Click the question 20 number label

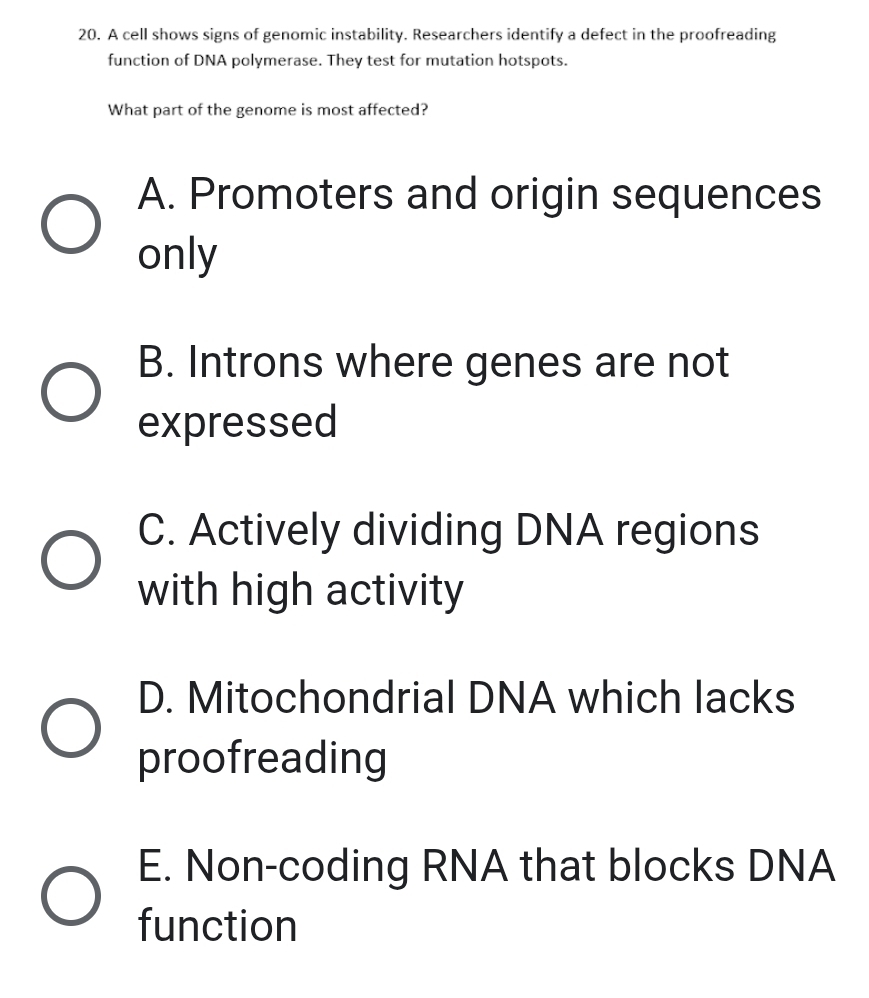click(86, 35)
